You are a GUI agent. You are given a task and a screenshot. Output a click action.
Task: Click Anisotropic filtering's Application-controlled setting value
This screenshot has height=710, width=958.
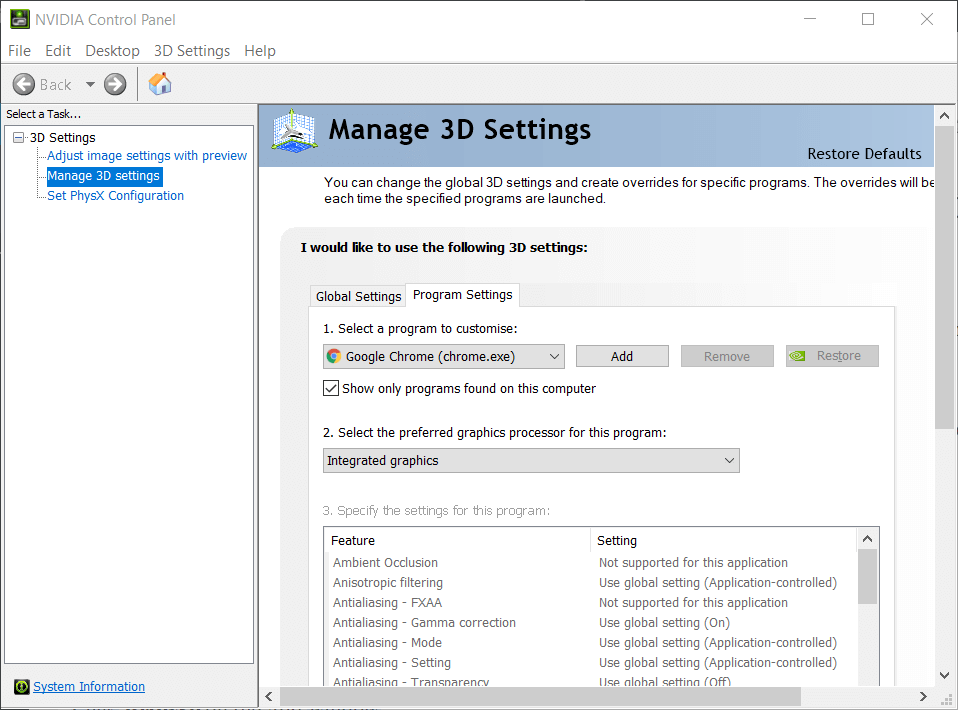coord(718,583)
